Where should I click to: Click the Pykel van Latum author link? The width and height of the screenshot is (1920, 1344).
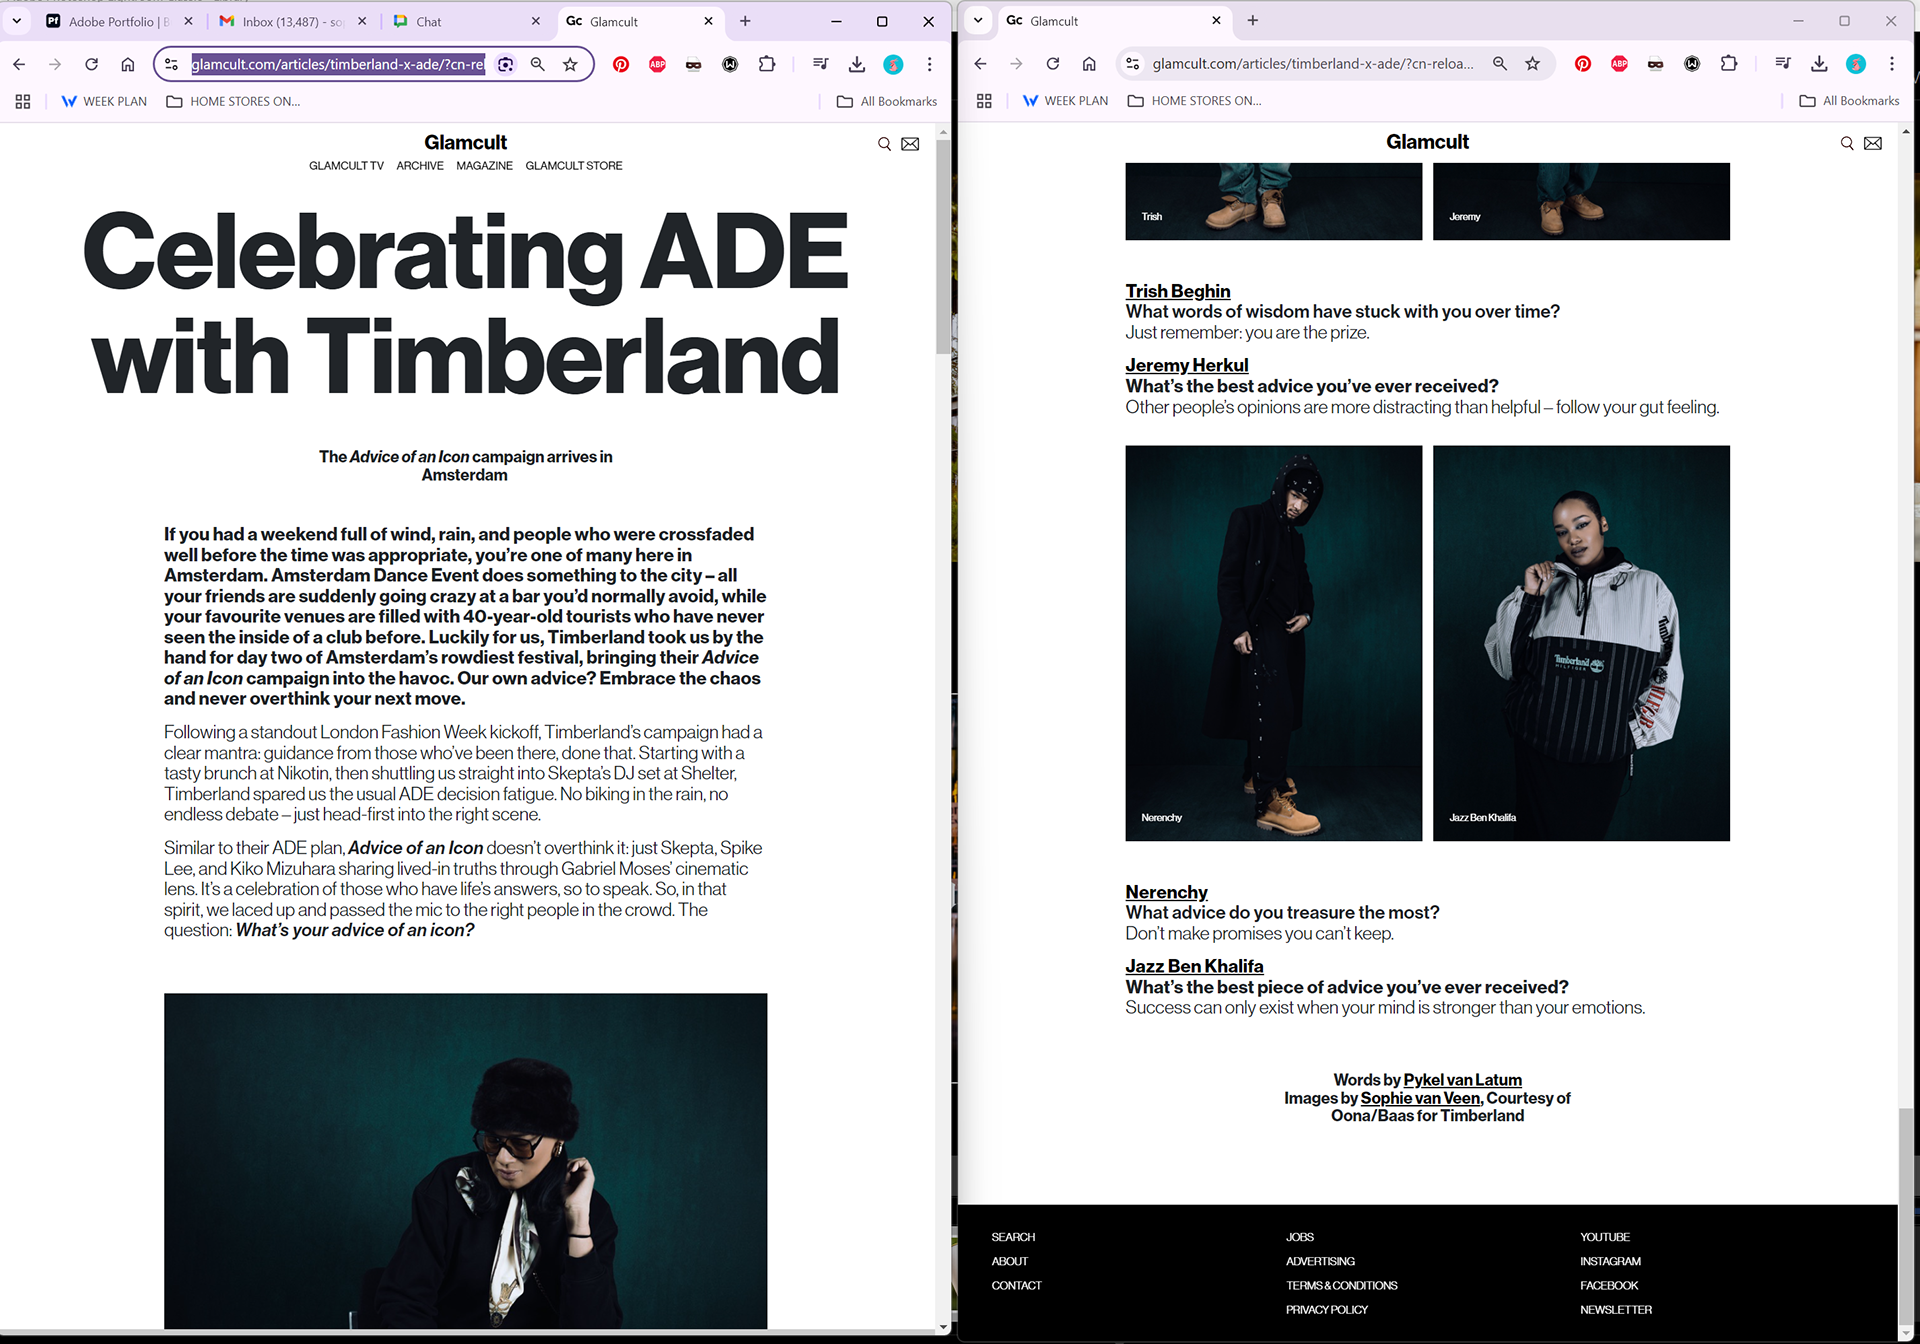(1462, 1080)
